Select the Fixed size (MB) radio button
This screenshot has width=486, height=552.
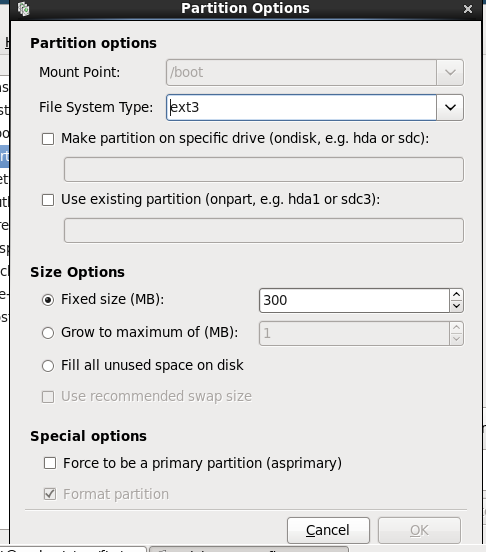[48, 300]
